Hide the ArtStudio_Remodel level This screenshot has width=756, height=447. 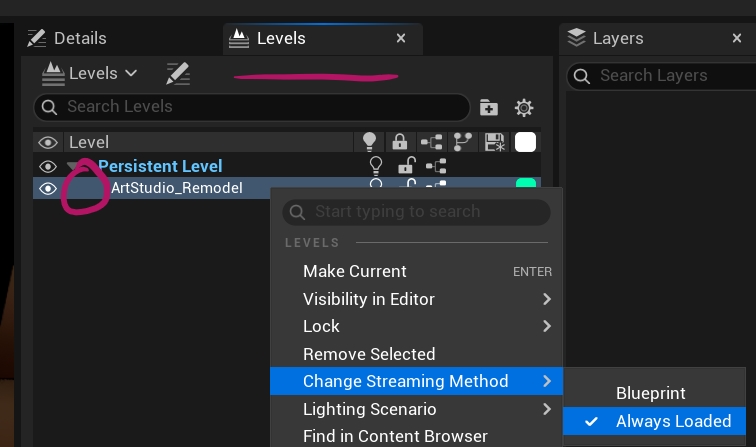(47, 188)
